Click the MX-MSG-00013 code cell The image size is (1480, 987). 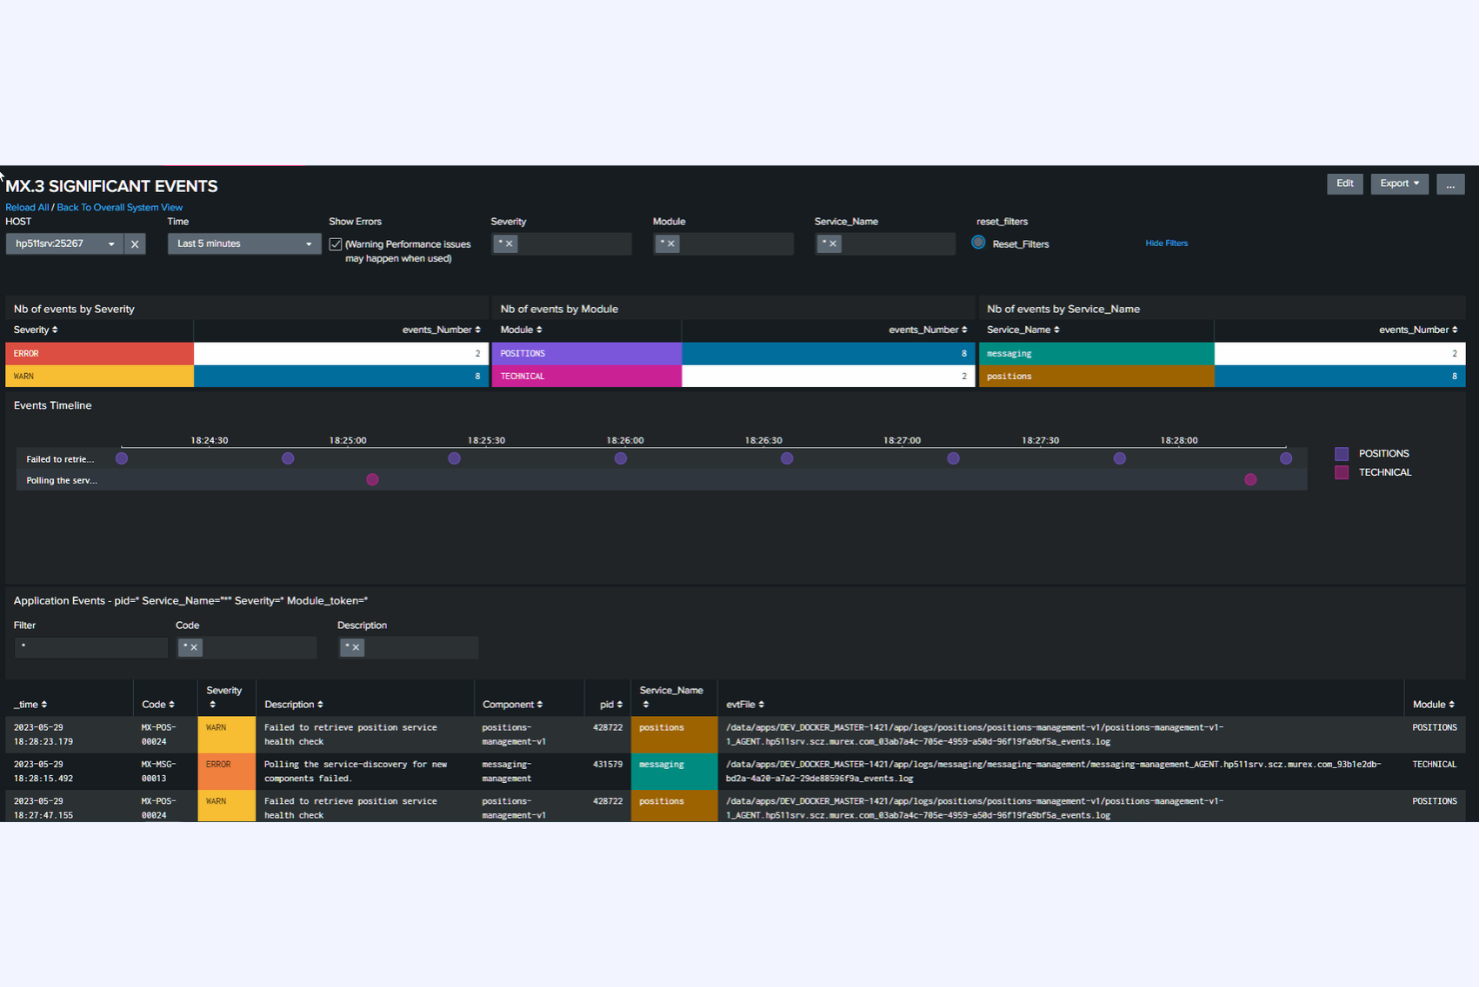pyautogui.click(x=165, y=772)
